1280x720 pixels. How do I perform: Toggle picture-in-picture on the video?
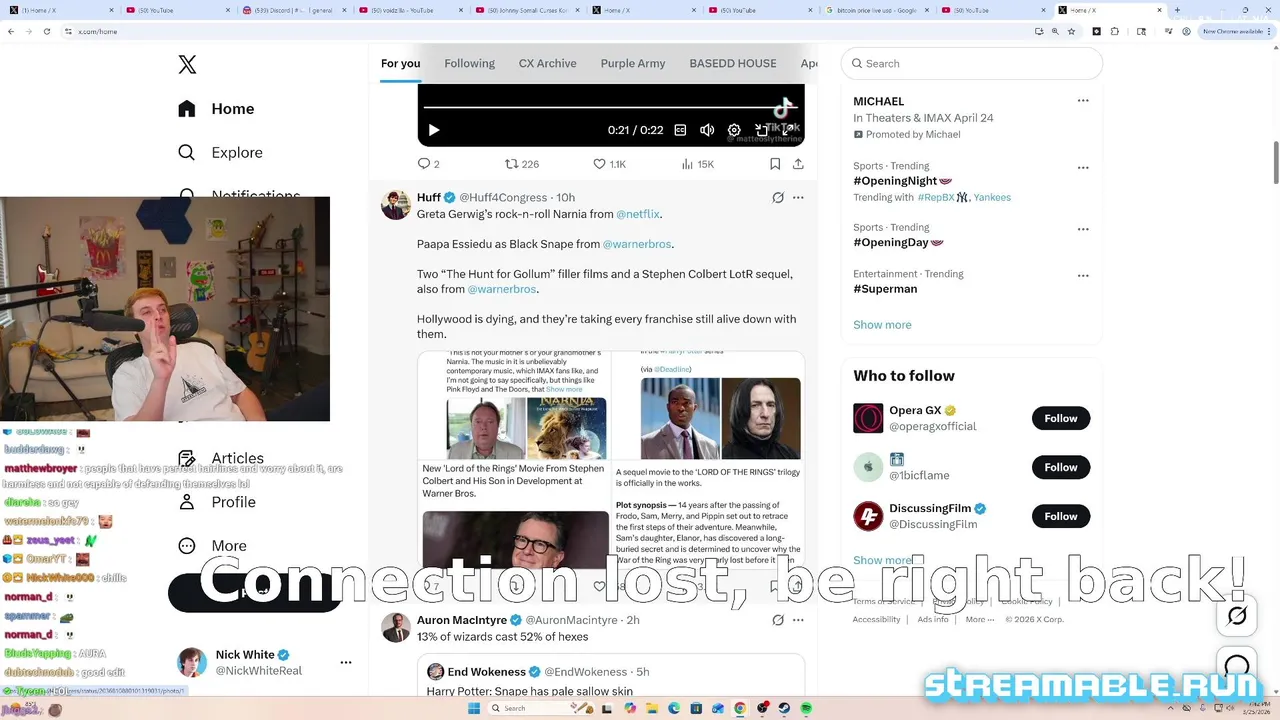(x=761, y=130)
